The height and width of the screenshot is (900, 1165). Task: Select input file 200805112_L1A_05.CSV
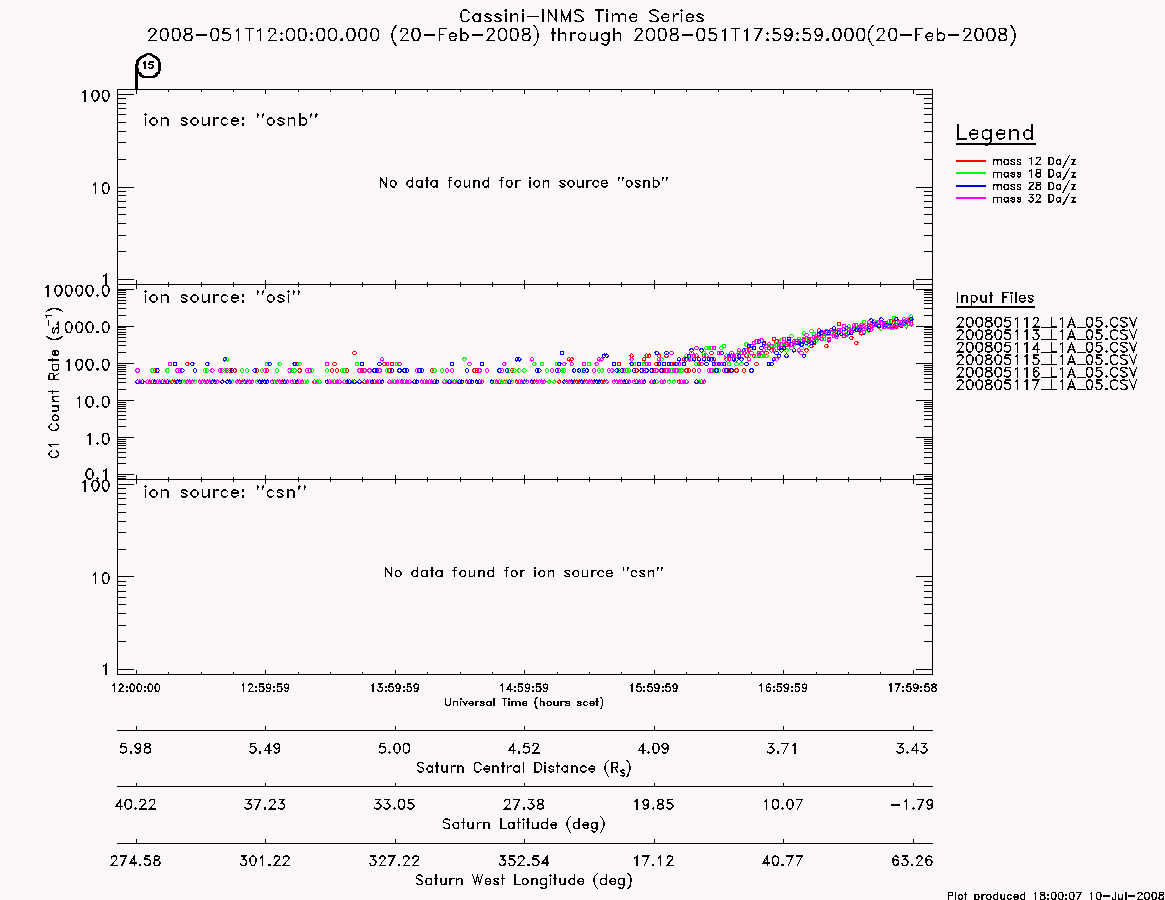click(1046, 323)
